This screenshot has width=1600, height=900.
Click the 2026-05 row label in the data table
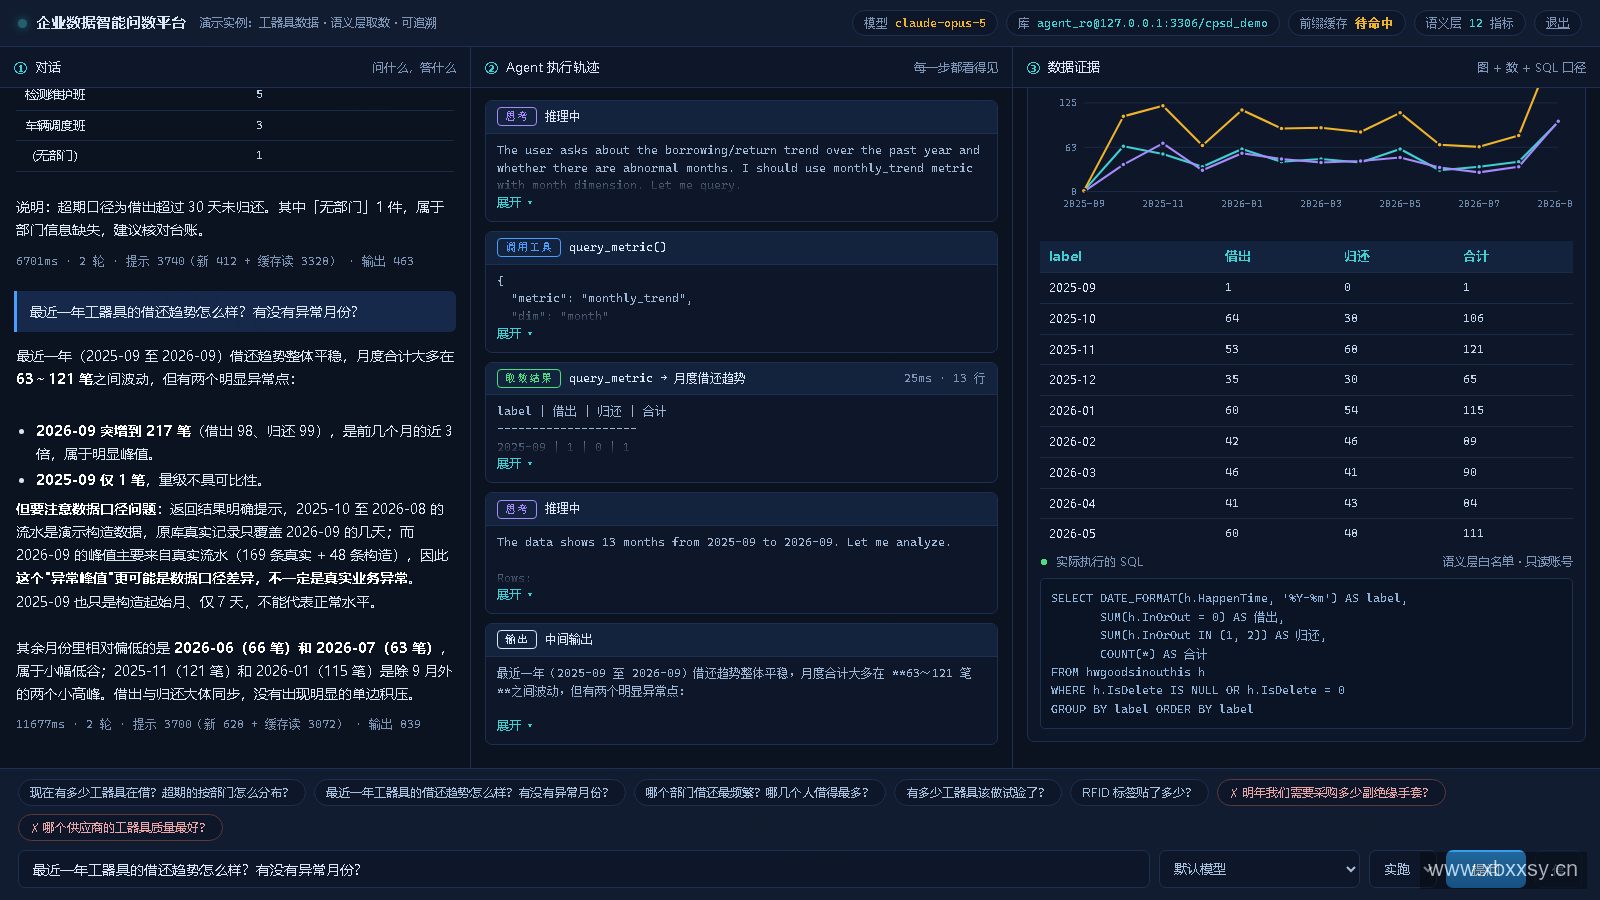(x=1072, y=534)
